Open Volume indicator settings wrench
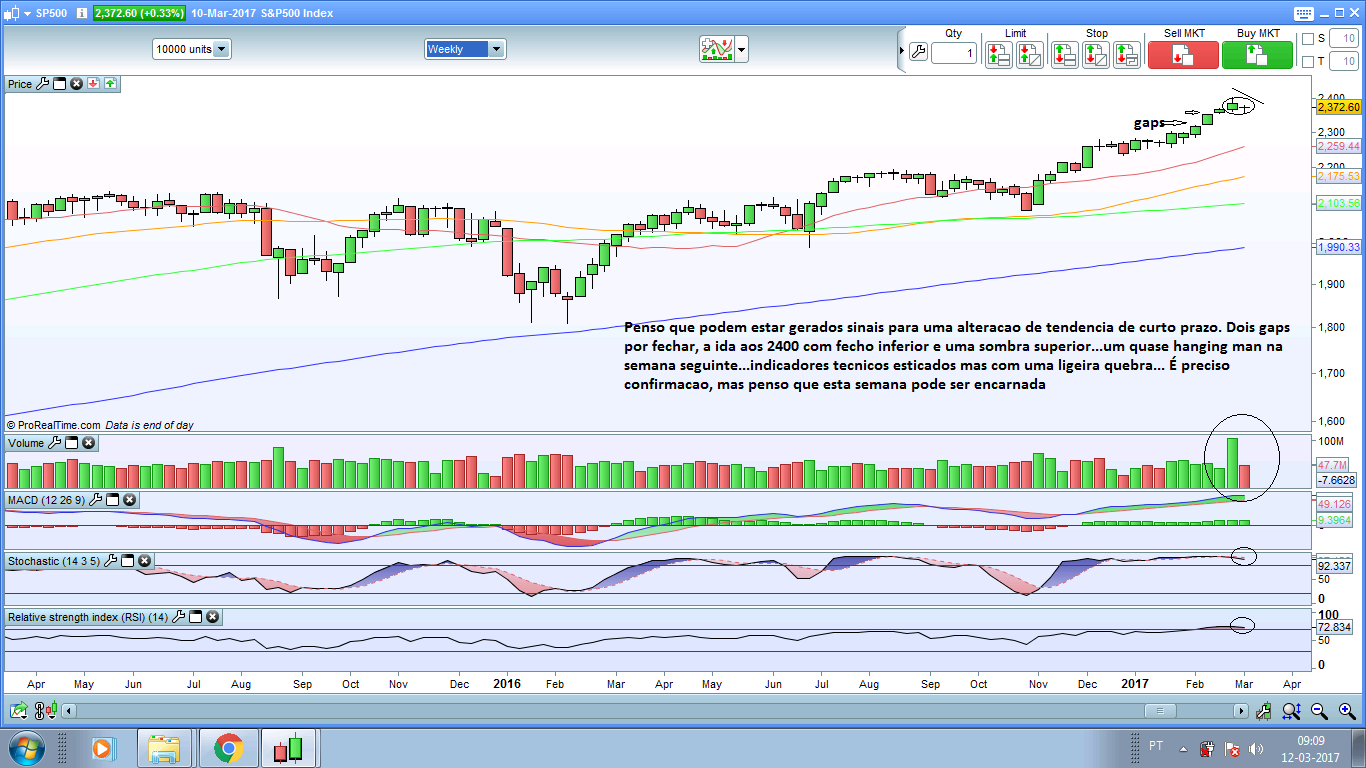Viewport: 1366px width, 768px height. [55, 443]
